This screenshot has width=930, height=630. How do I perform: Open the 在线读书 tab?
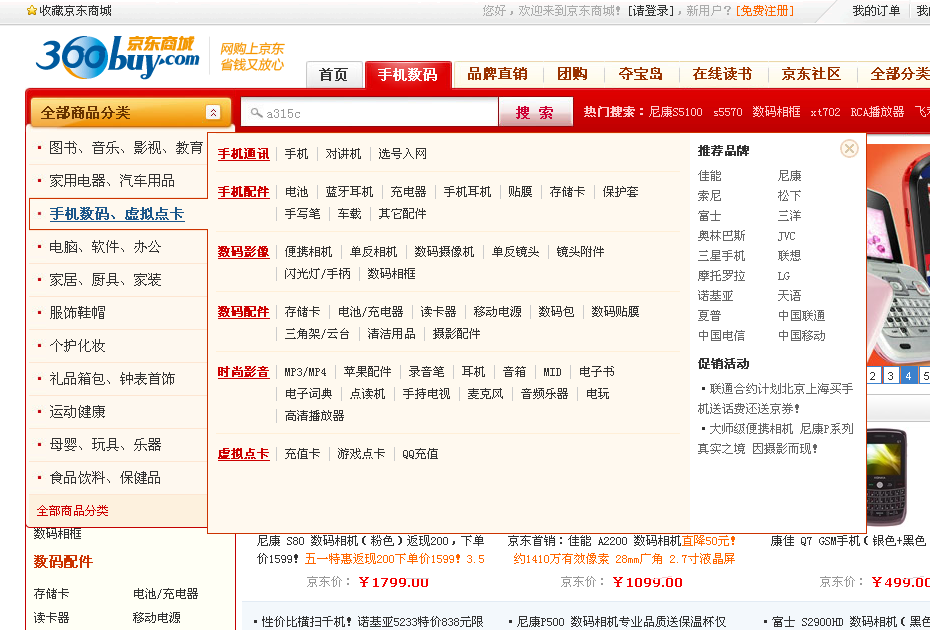pos(722,74)
